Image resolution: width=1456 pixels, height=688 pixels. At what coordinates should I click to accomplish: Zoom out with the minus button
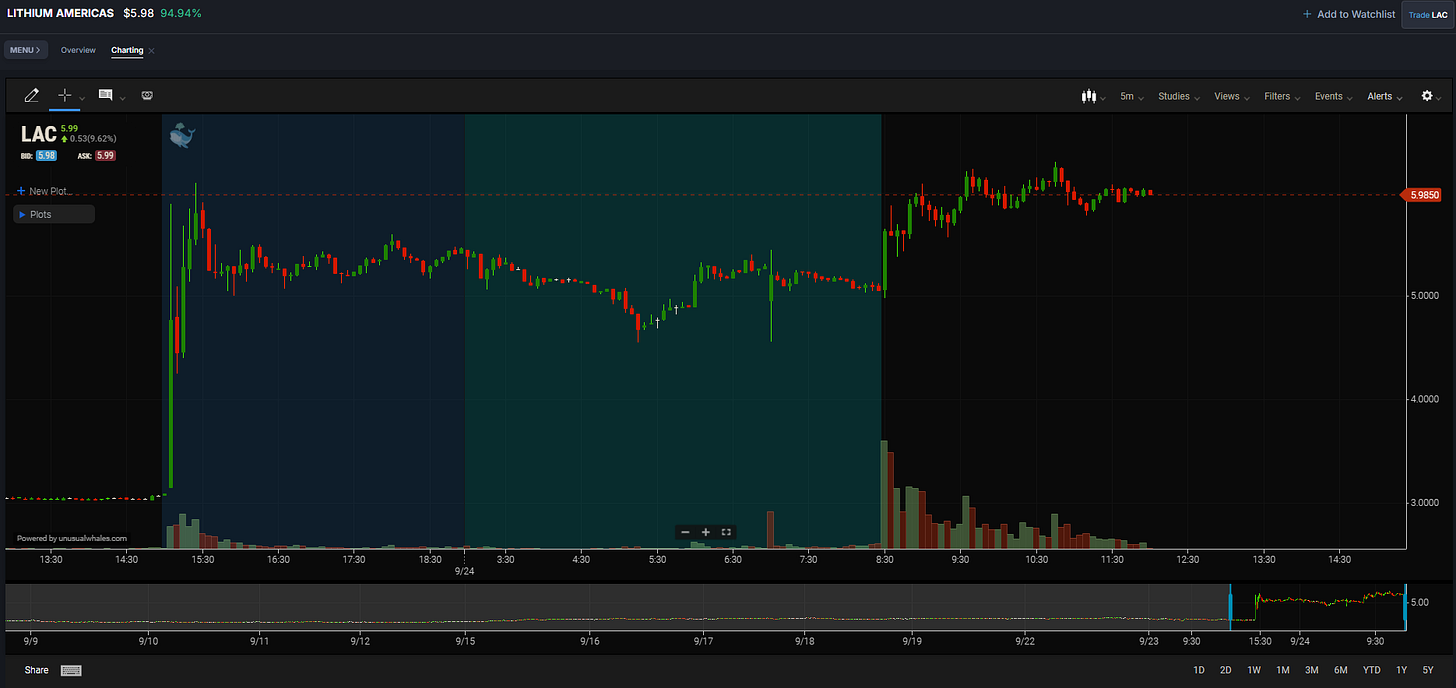coord(685,532)
